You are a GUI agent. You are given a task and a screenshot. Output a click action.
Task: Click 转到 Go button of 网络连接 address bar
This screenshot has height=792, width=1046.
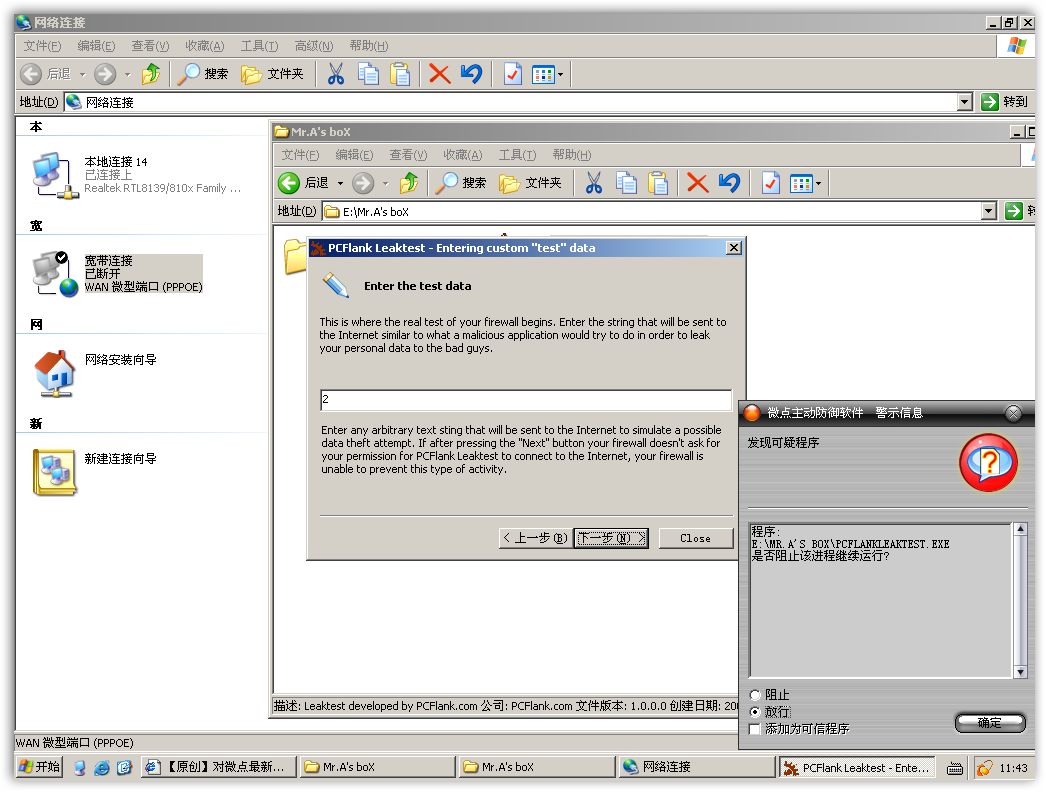[x=1005, y=102]
